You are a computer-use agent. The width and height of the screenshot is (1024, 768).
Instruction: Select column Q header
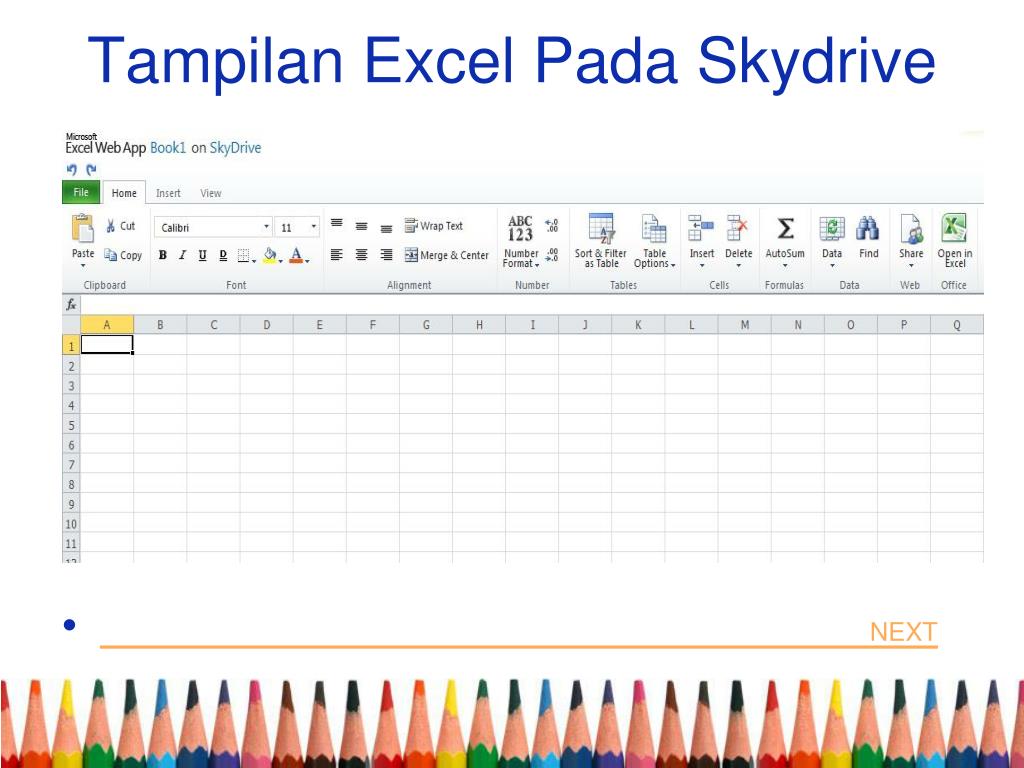point(957,325)
